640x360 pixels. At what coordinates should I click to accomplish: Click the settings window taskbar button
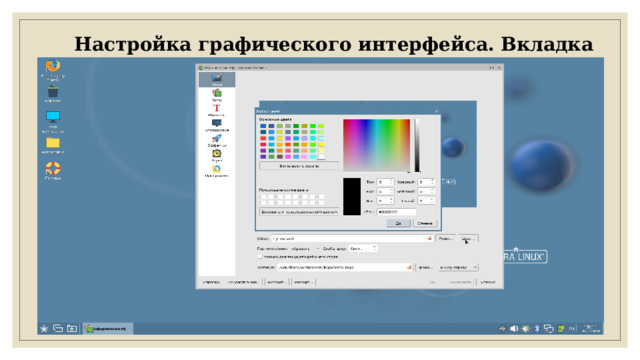[x=108, y=328]
